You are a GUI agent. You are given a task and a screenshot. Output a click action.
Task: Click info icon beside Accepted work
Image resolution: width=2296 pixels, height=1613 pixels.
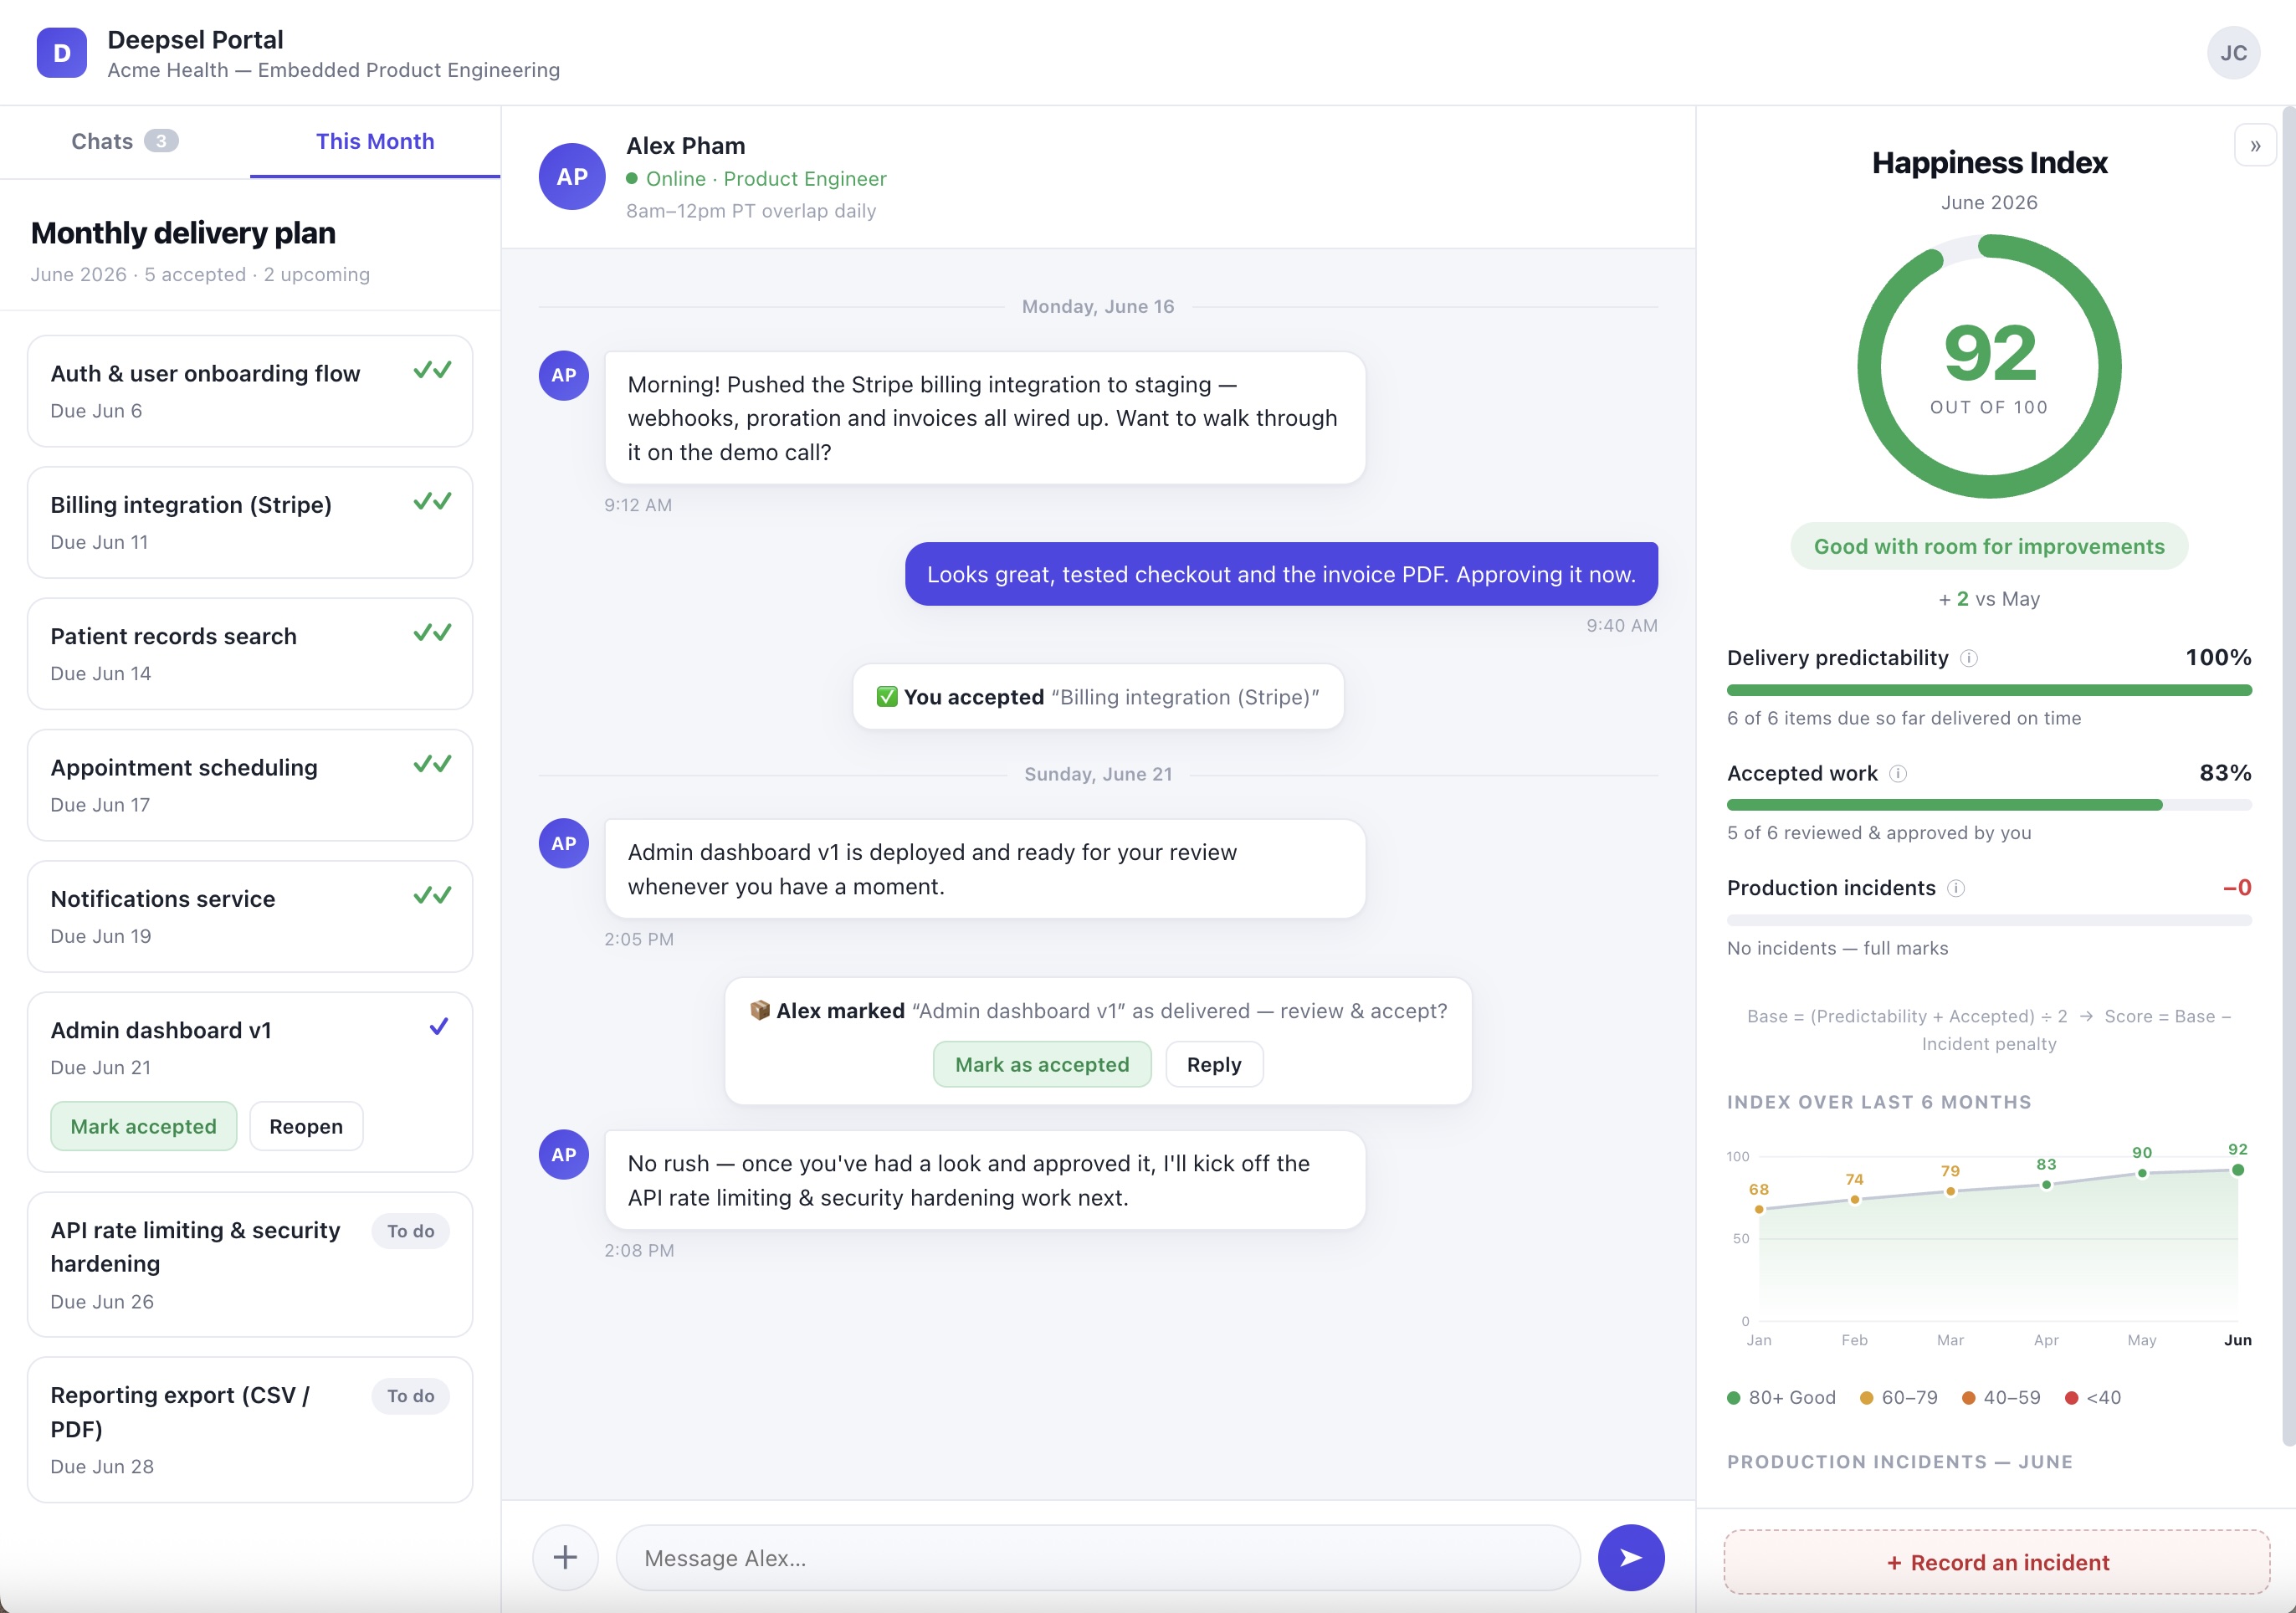(x=1897, y=773)
